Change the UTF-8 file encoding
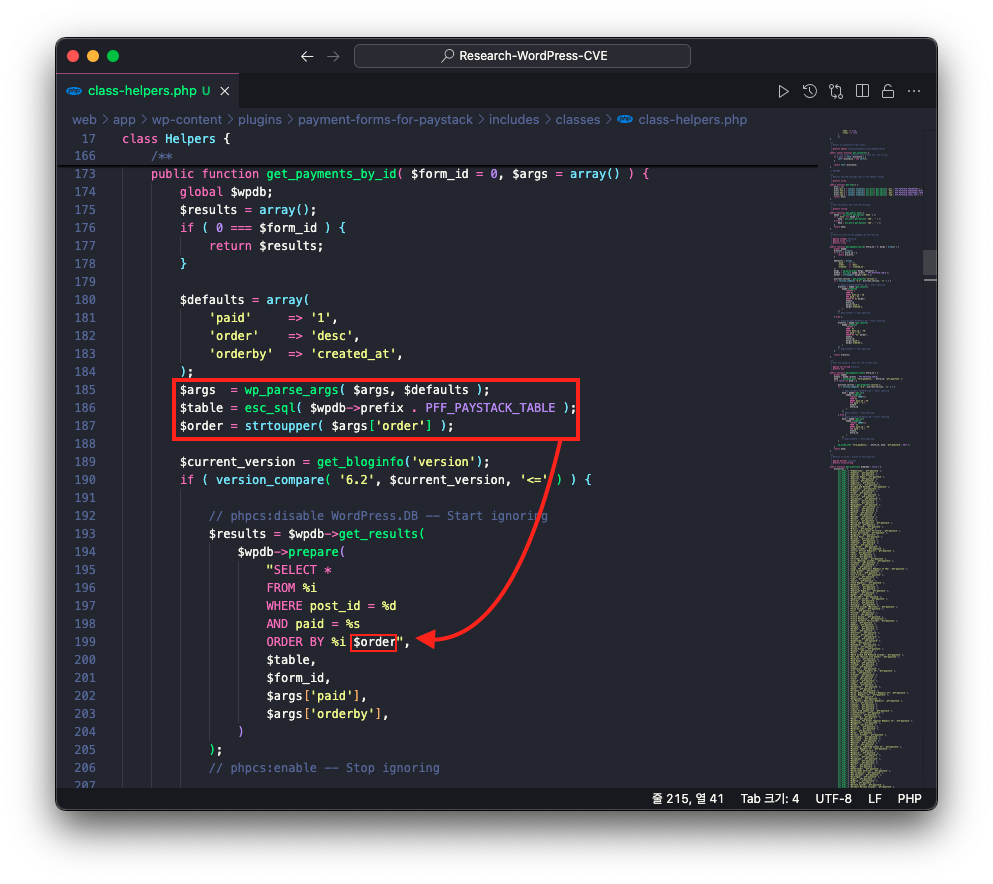Image resolution: width=993 pixels, height=884 pixels. pyautogui.click(x=833, y=799)
